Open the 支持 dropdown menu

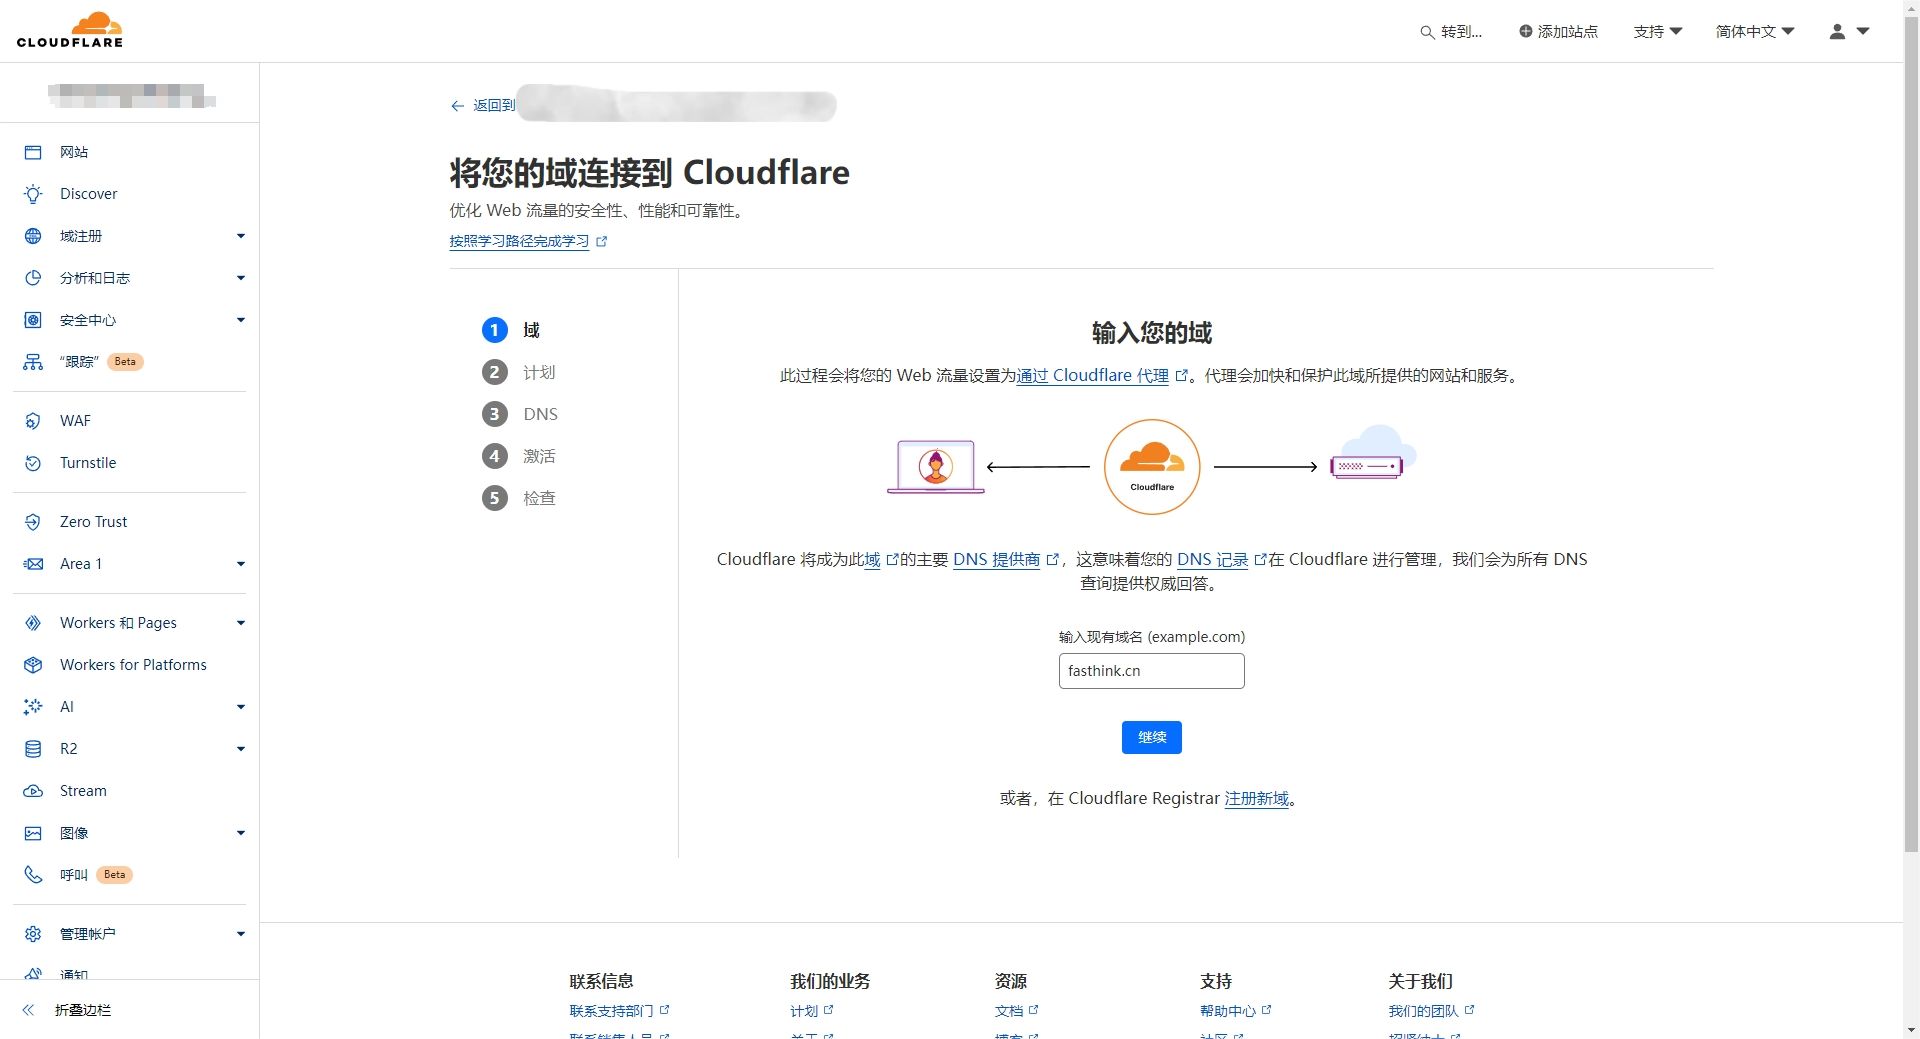point(1657,31)
